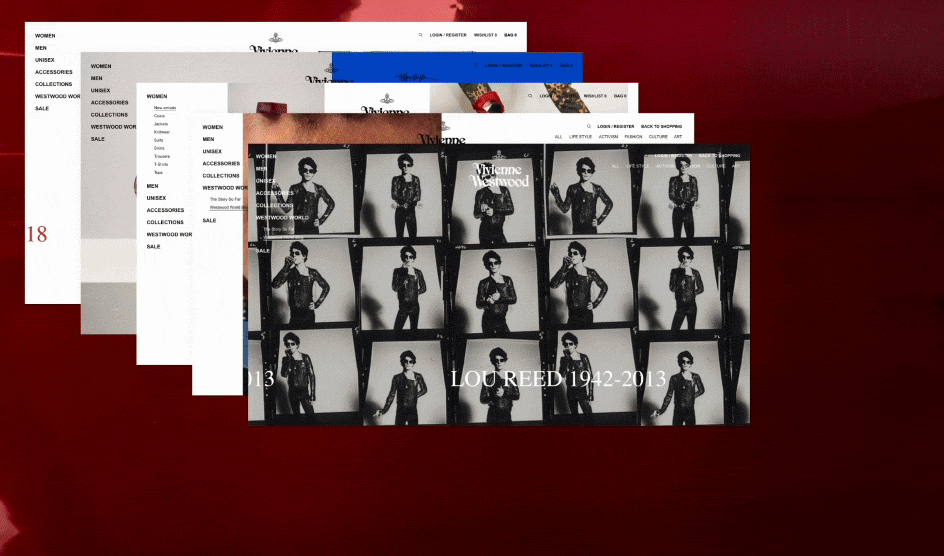
Task: Open Suits under WOMEN
Action: 158,140
